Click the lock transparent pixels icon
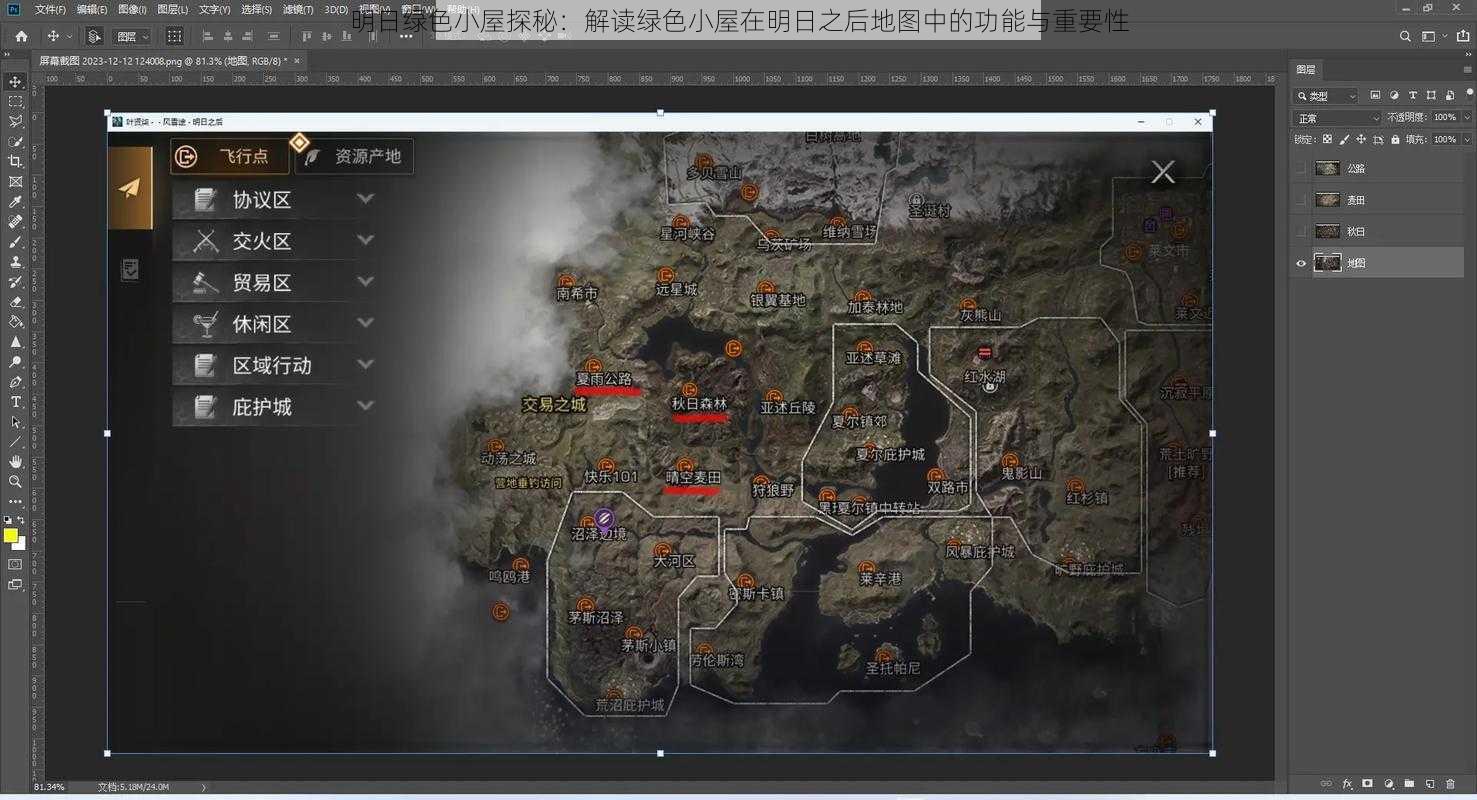1477x800 pixels. click(1327, 140)
